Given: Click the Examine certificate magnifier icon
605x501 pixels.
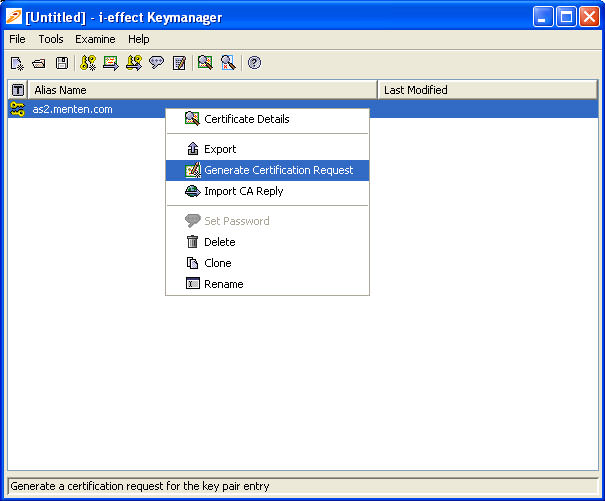Looking at the screenshot, I should click(205, 63).
